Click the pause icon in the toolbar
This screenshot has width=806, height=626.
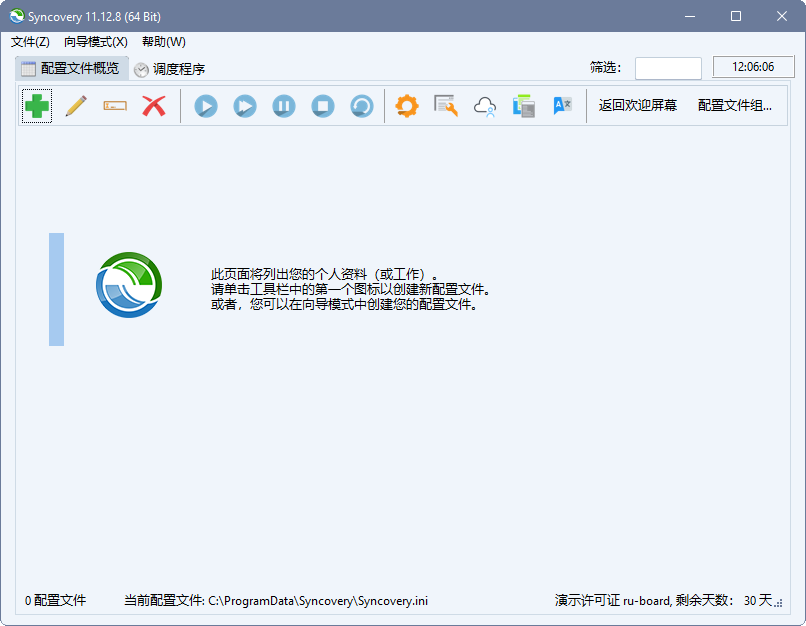tap(283, 105)
